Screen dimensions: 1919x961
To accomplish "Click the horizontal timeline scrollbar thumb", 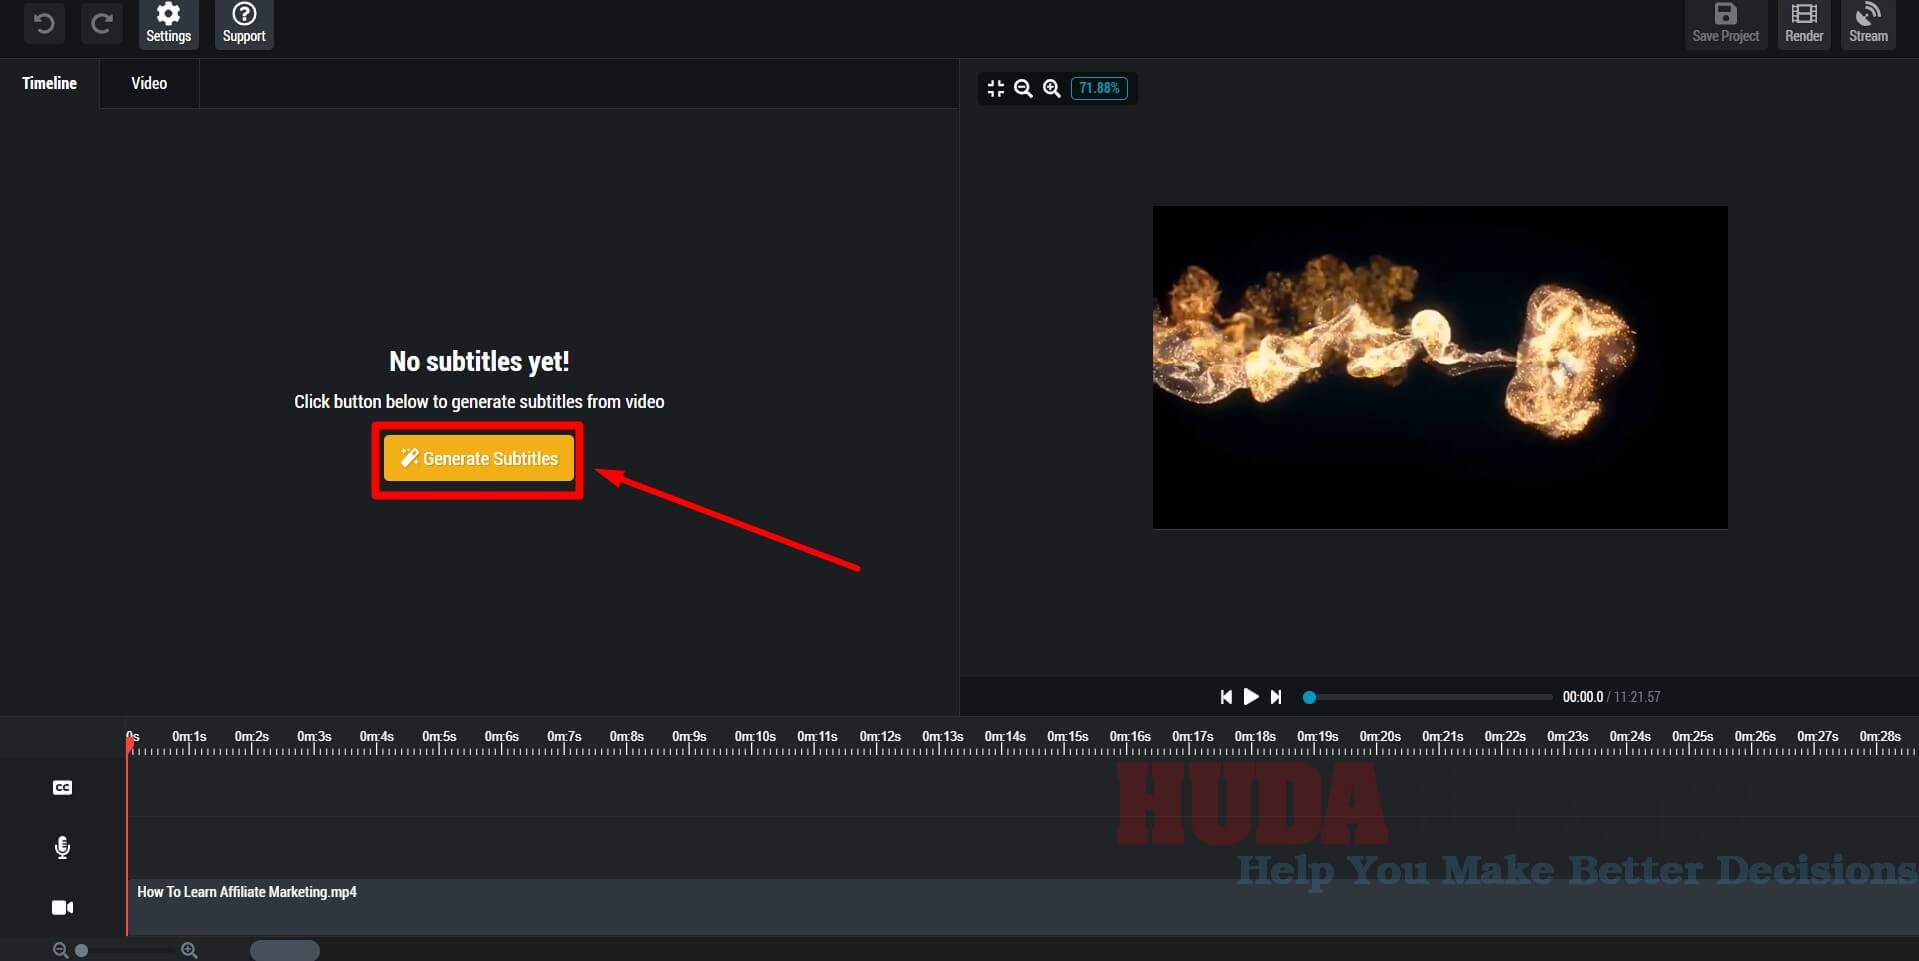I will click(x=285, y=950).
